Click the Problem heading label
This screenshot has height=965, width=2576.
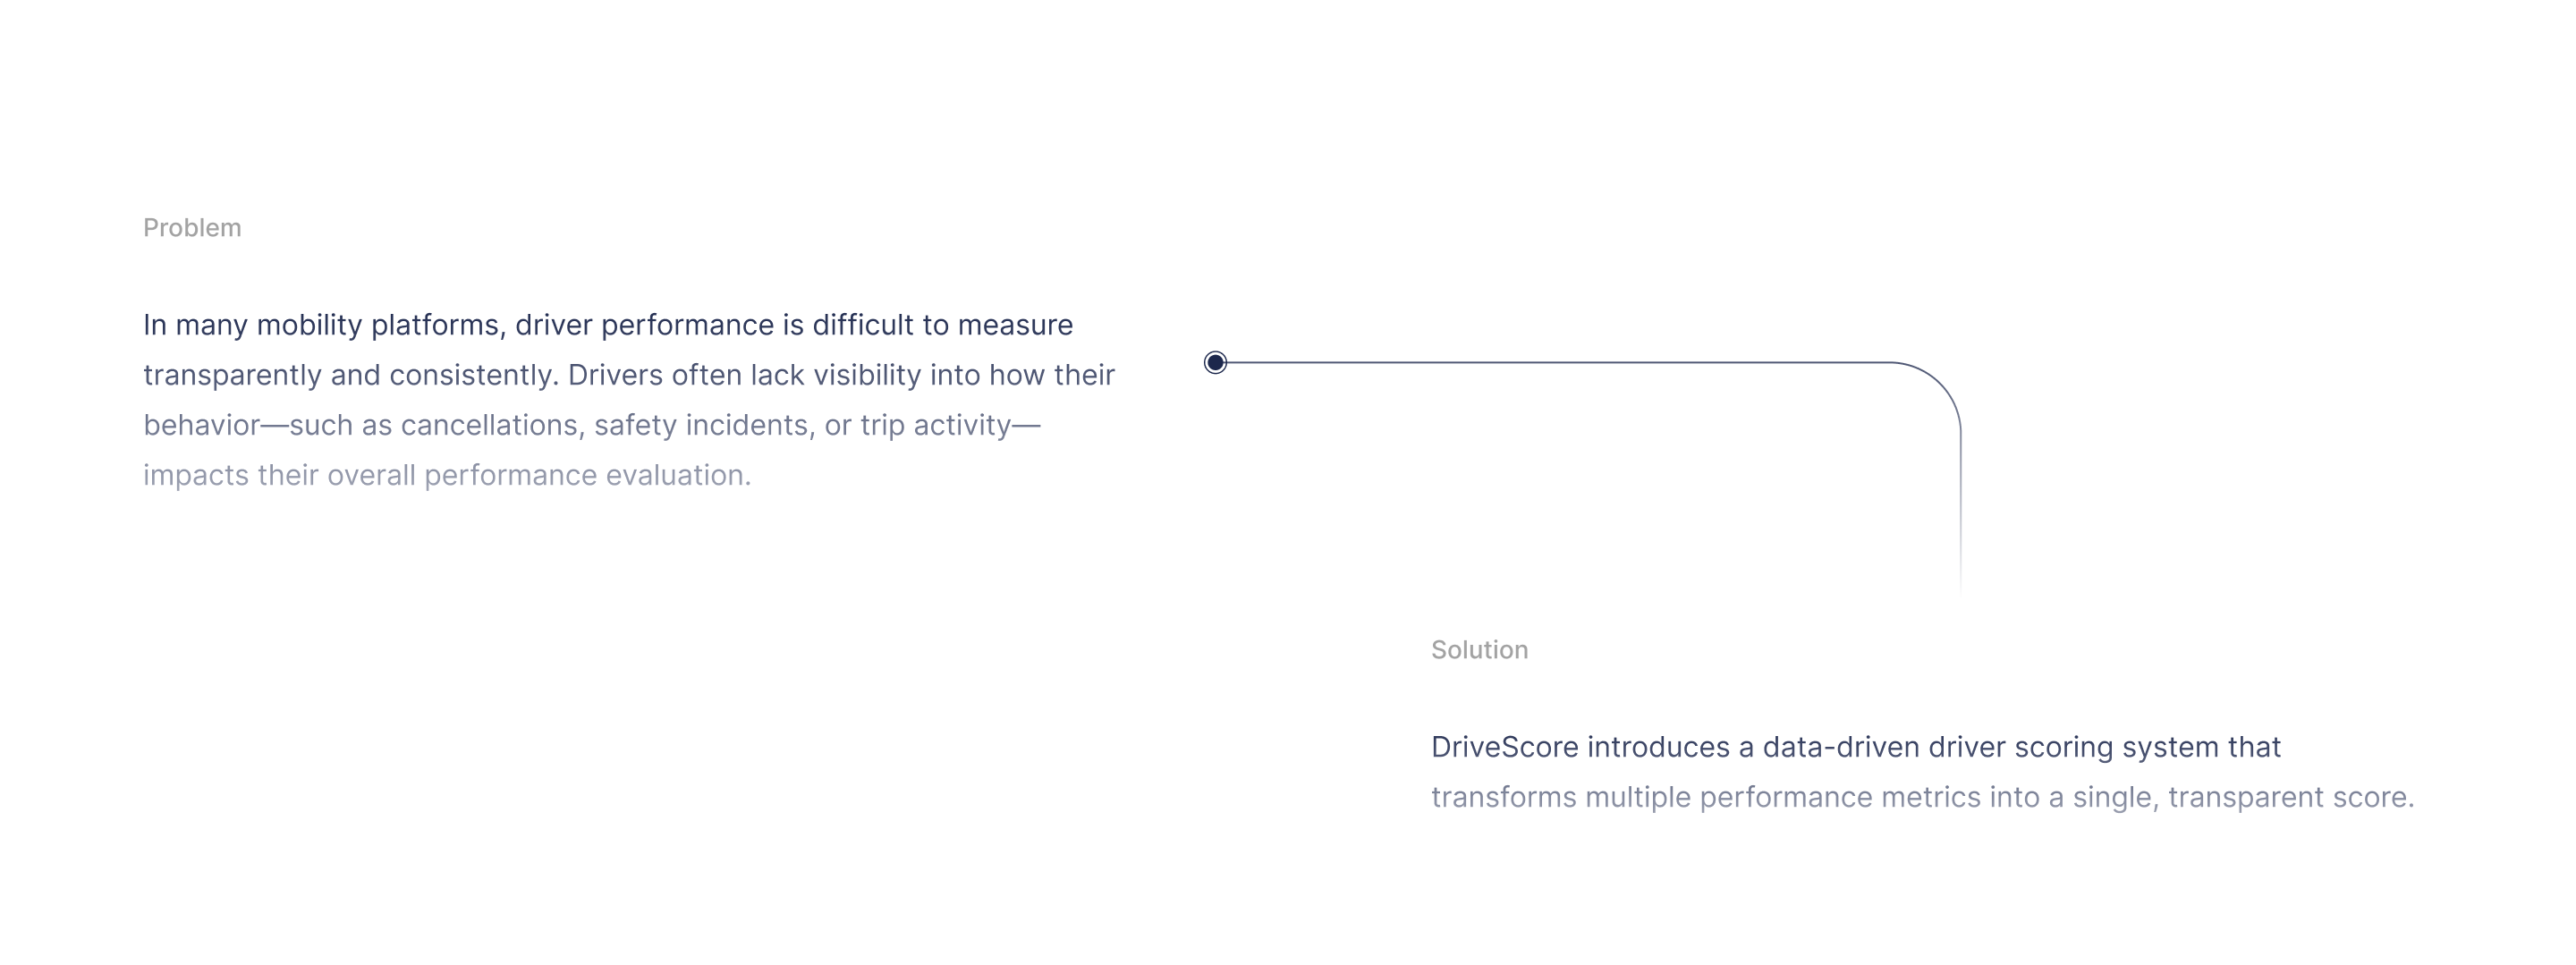pyautogui.click(x=192, y=228)
